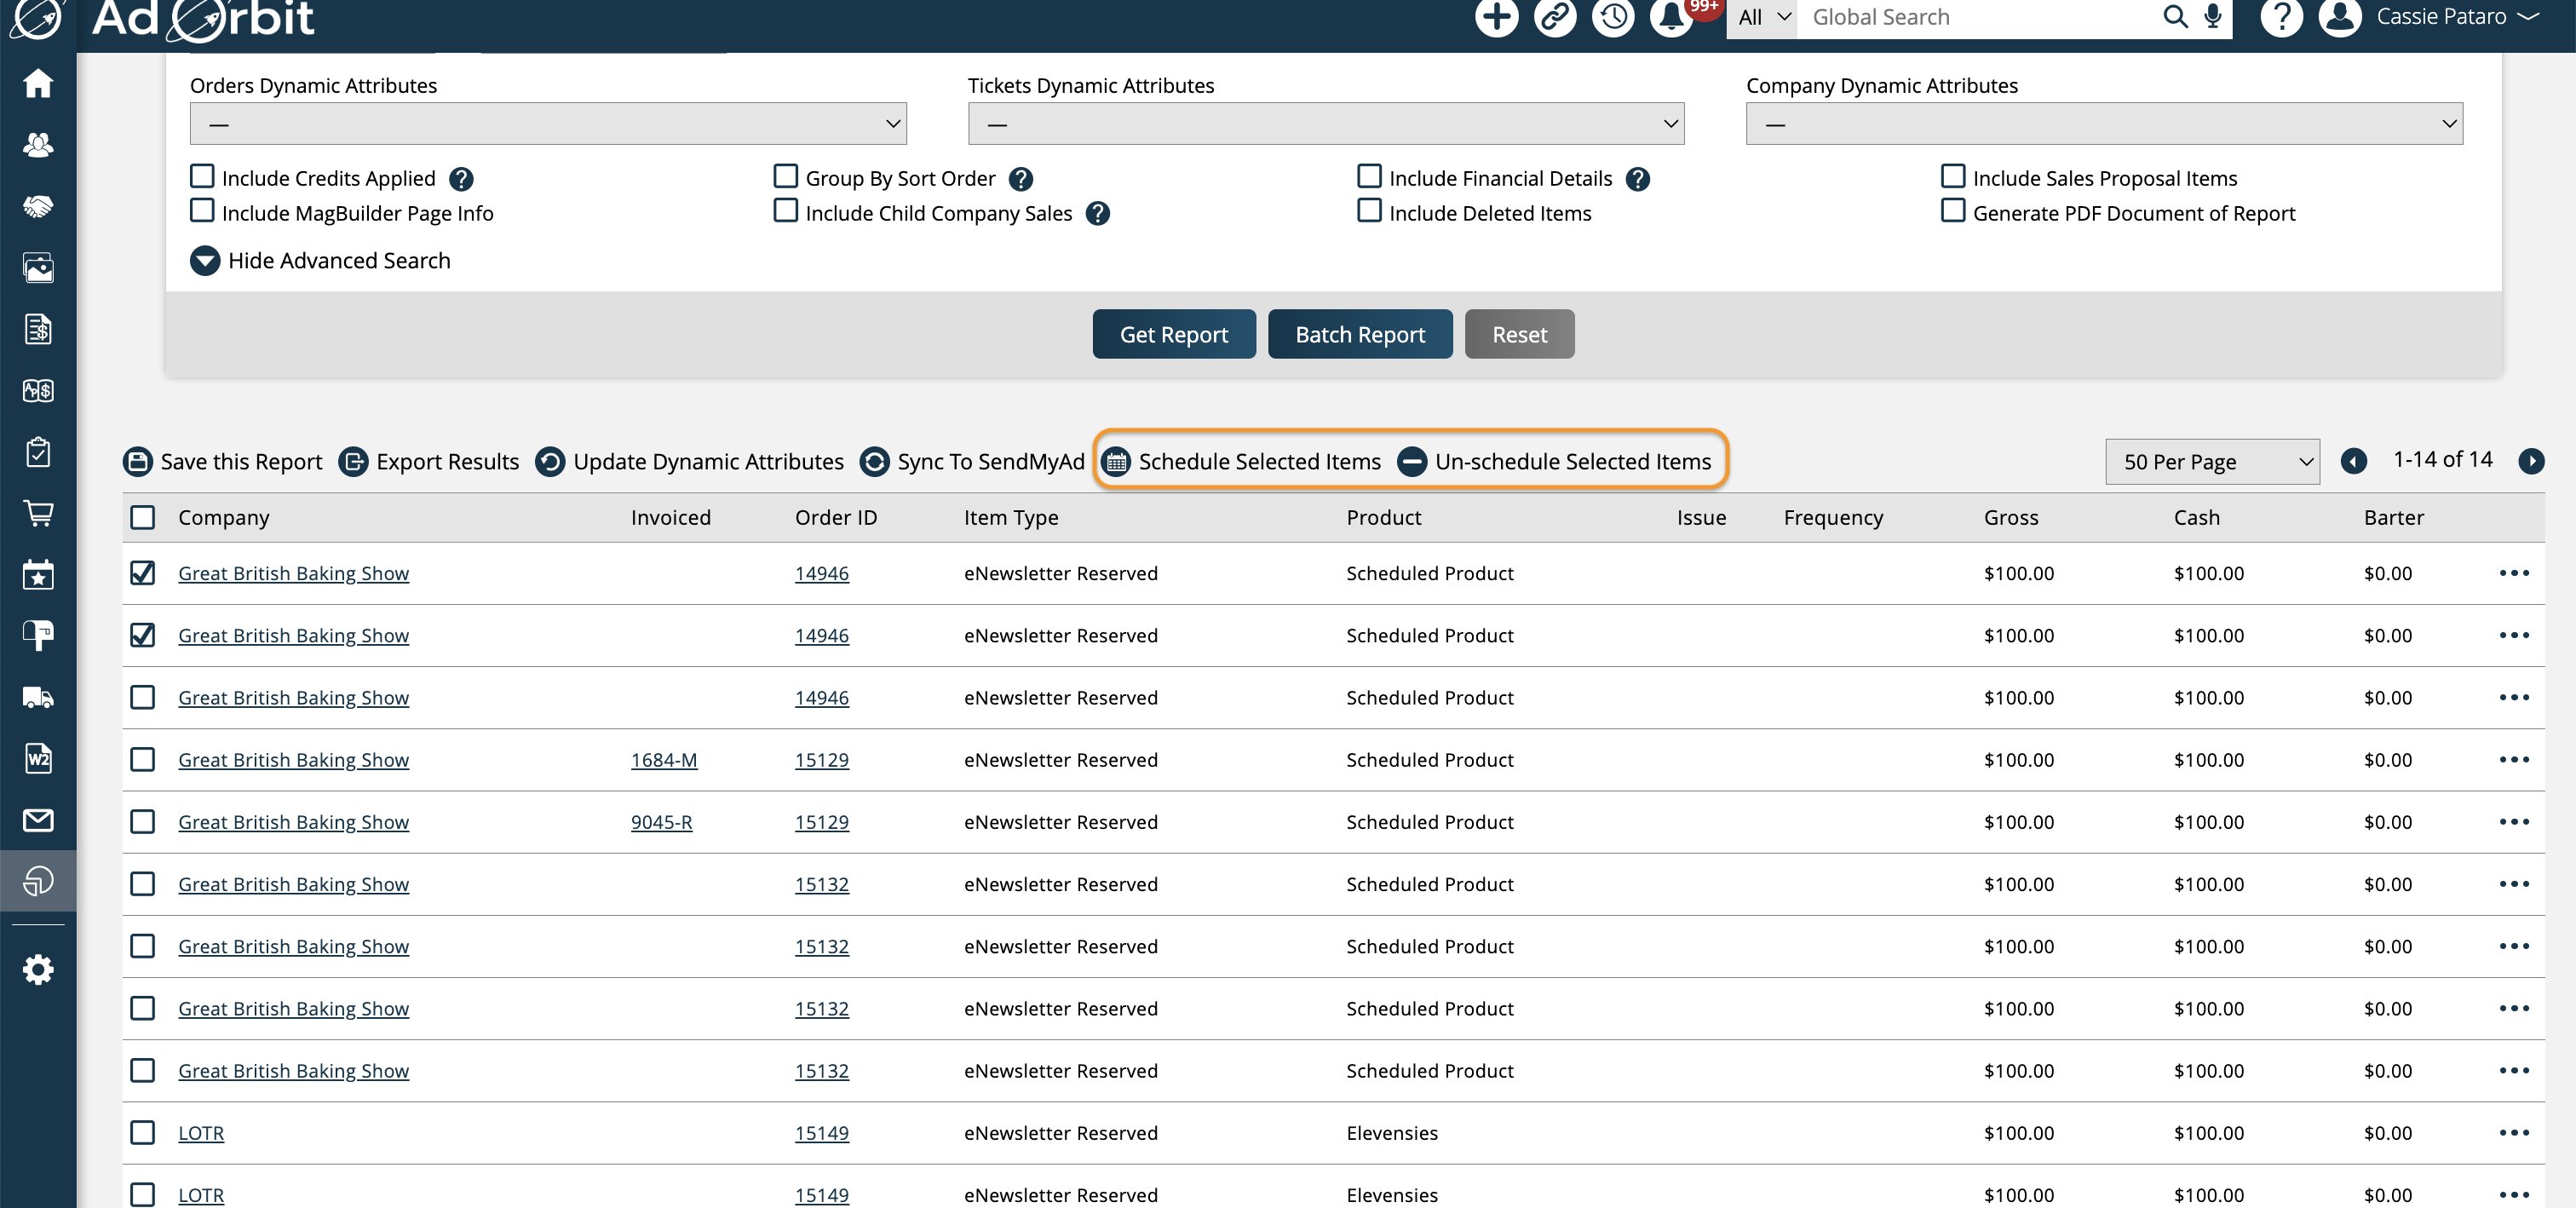2576x1208 pixels.
Task: Enable Include Sales Proposal Items
Action: click(1953, 176)
